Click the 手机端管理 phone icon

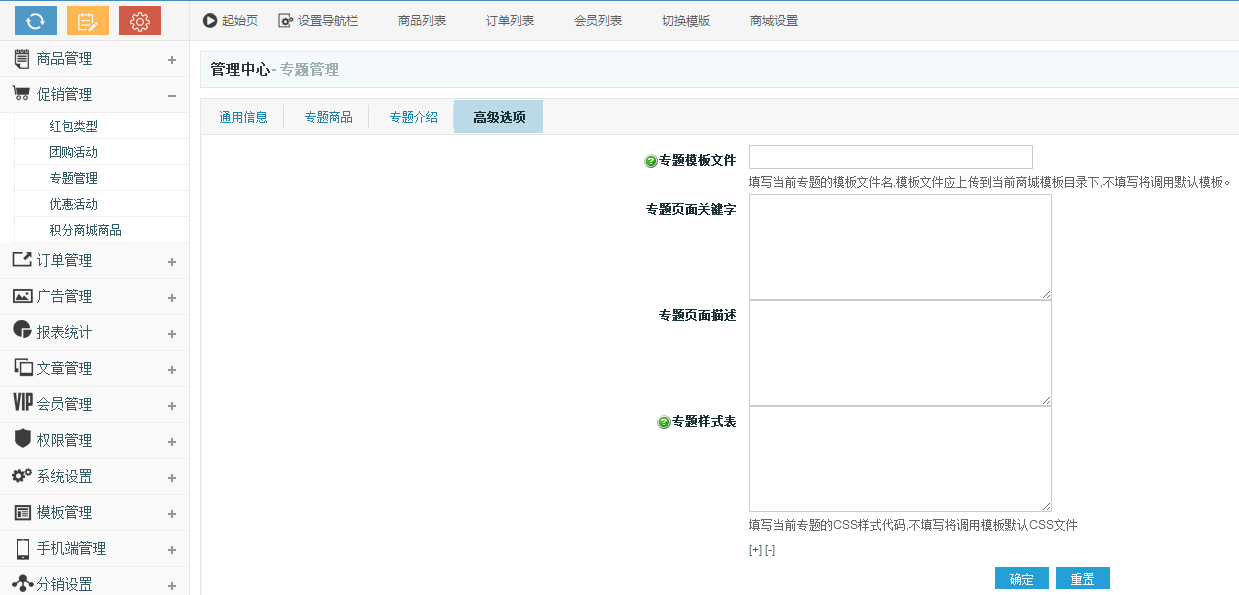click(22, 548)
